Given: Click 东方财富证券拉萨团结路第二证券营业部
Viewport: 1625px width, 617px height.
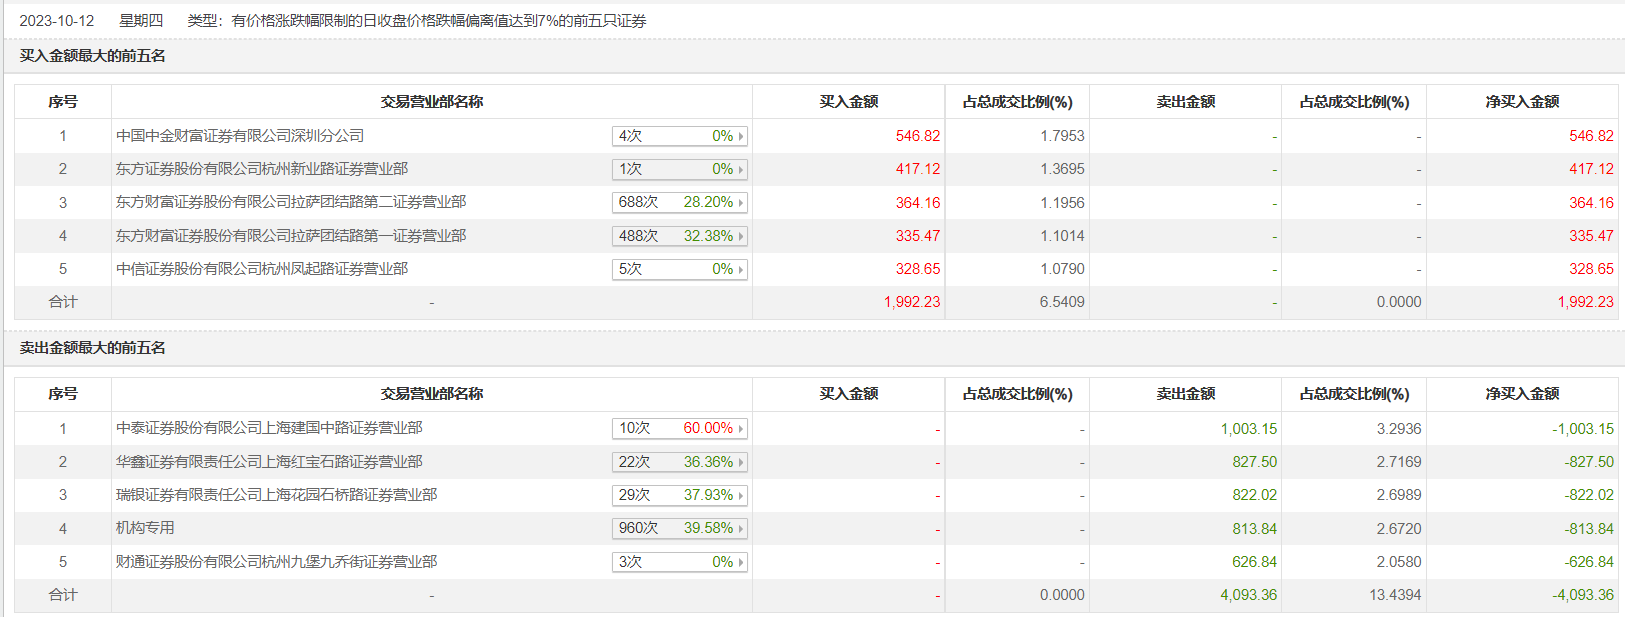Looking at the screenshot, I should [291, 202].
